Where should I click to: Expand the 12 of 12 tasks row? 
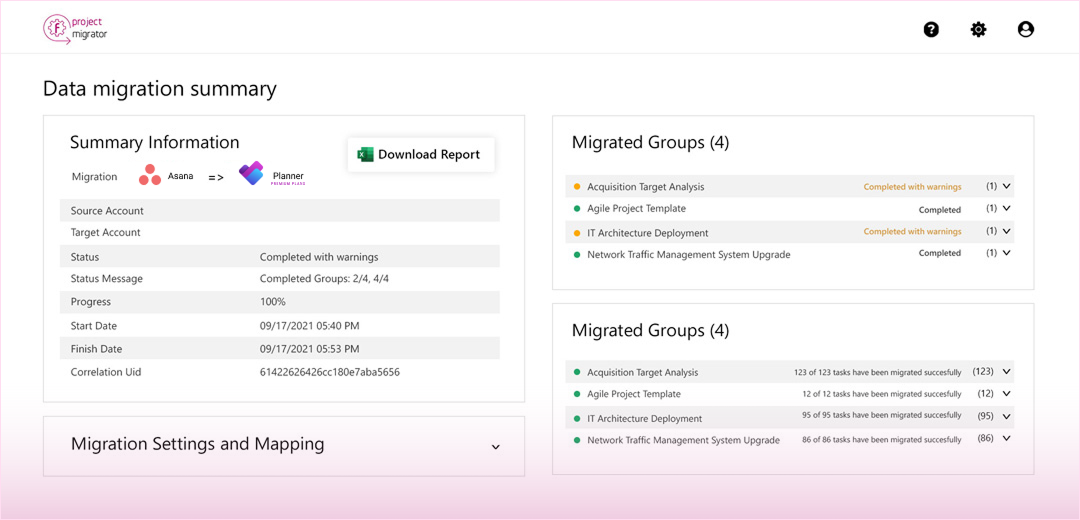pos(1006,394)
